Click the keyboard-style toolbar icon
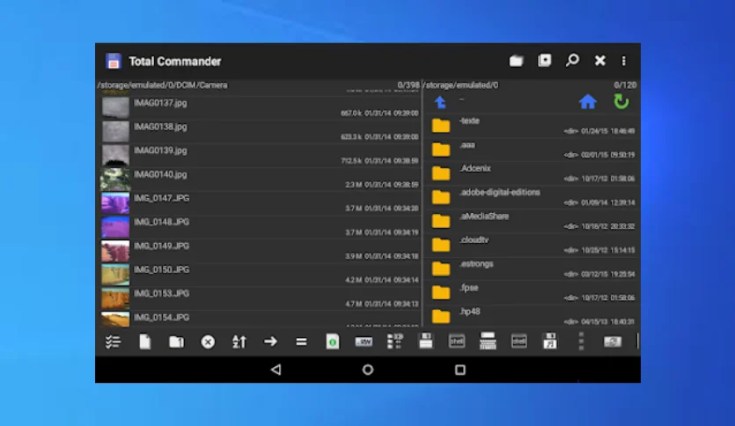 [488, 341]
